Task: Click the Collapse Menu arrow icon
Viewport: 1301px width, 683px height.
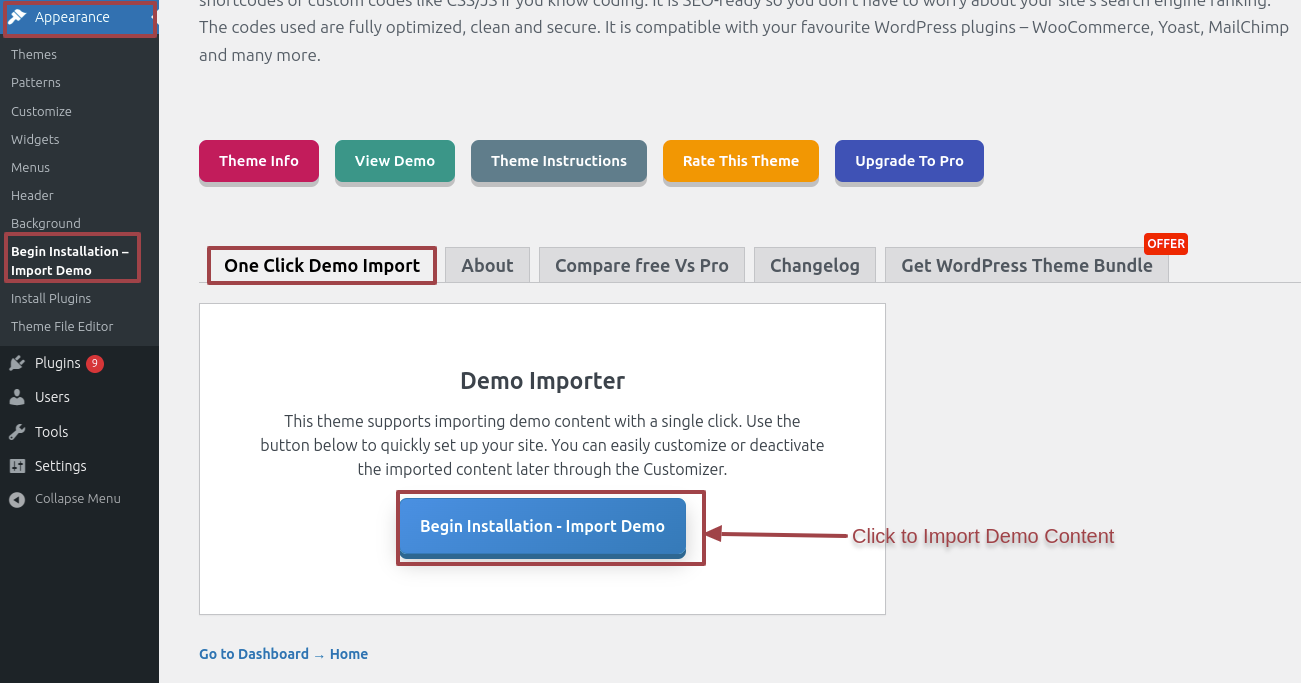Action: (17, 499)
